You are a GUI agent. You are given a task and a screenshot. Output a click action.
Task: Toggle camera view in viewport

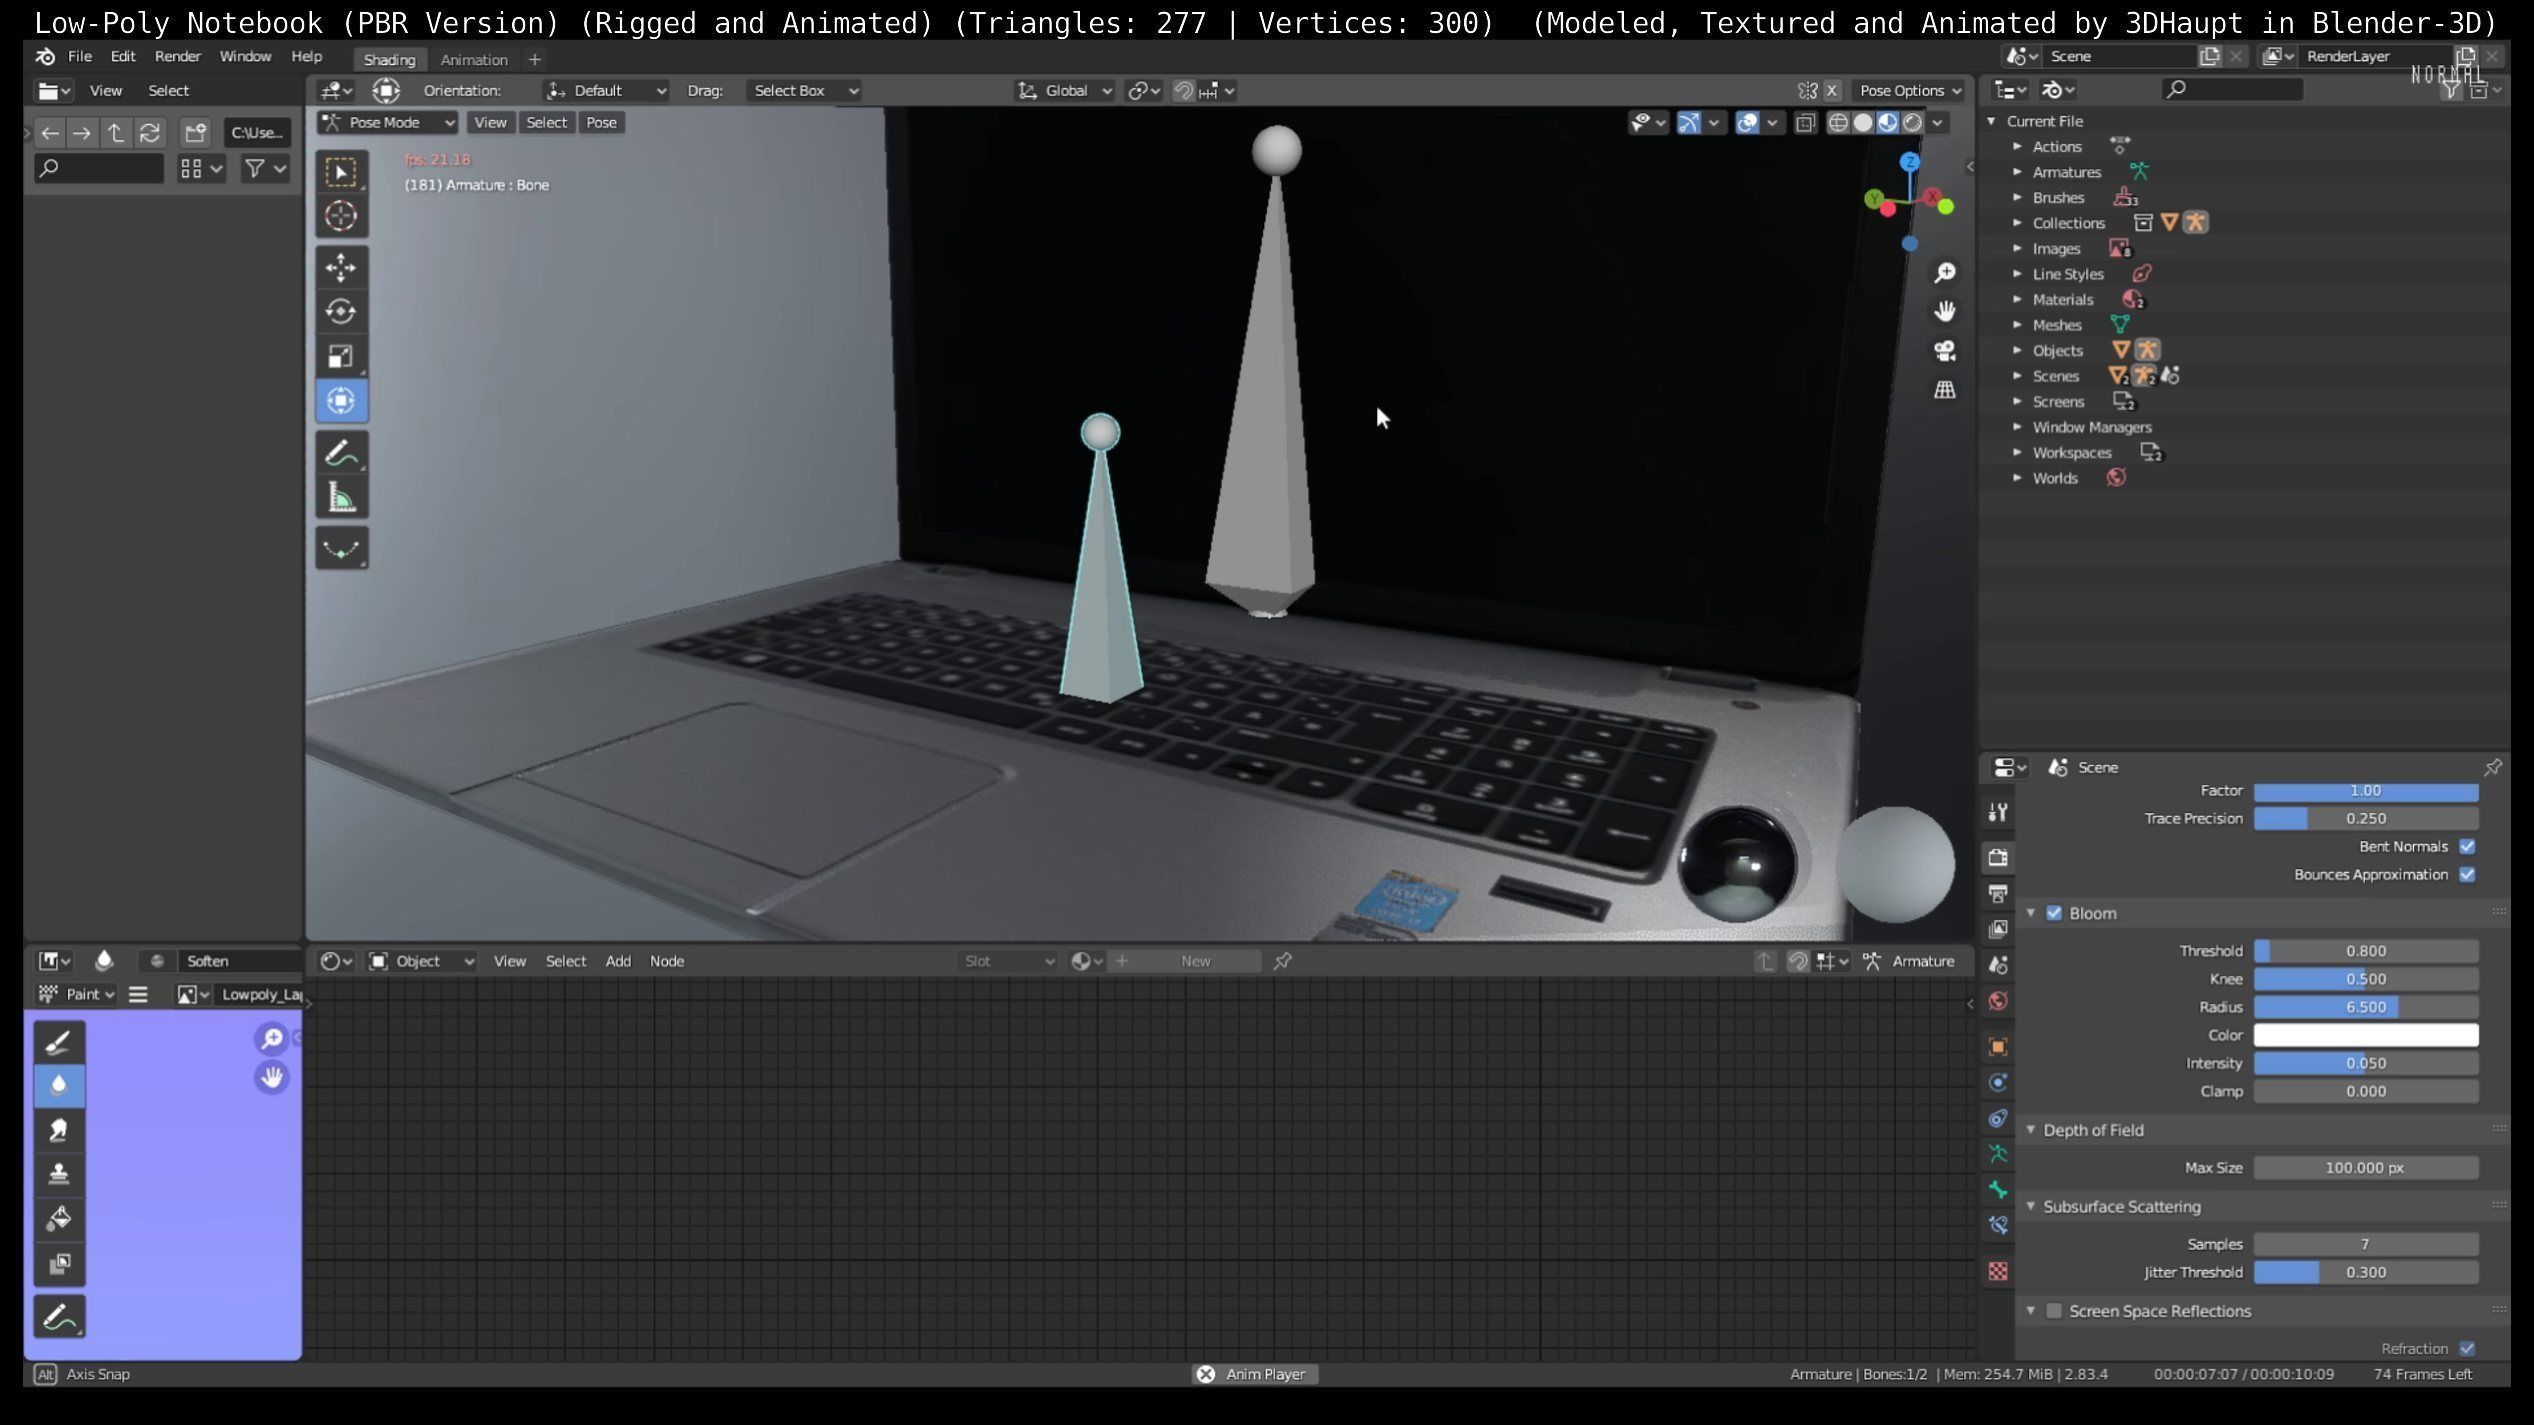coord(1944,351)
